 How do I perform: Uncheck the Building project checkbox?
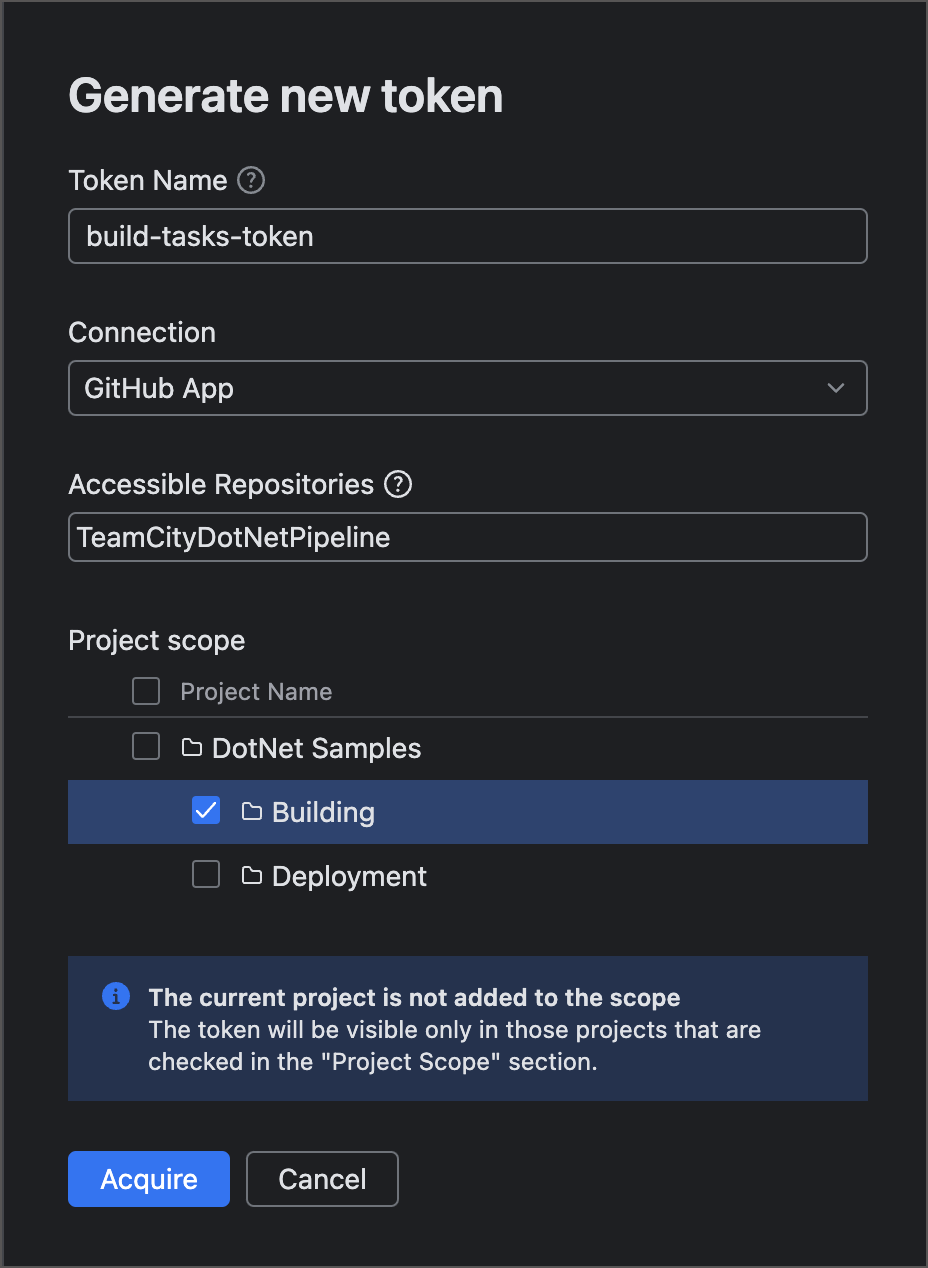tap(205, 810)
